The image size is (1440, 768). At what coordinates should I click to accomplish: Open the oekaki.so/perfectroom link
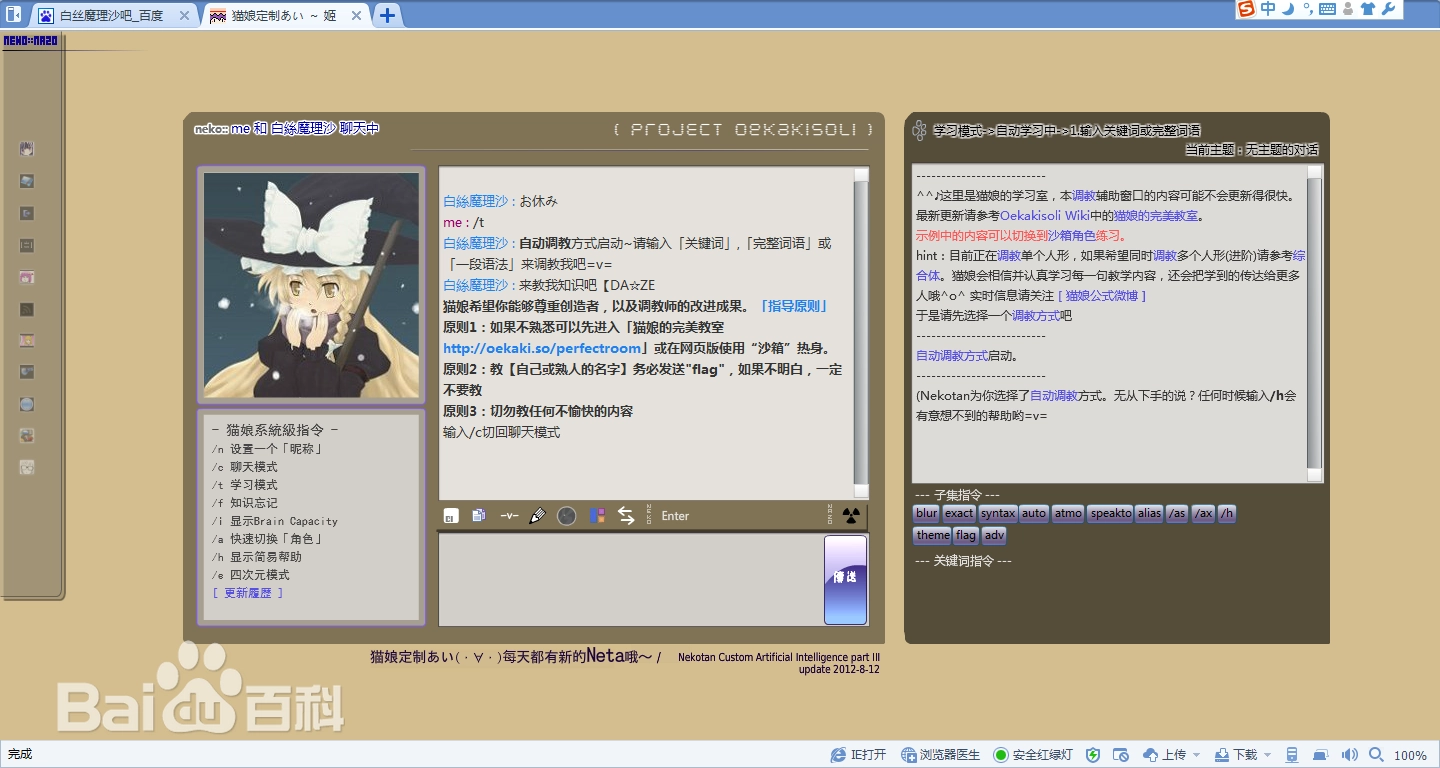542,348
